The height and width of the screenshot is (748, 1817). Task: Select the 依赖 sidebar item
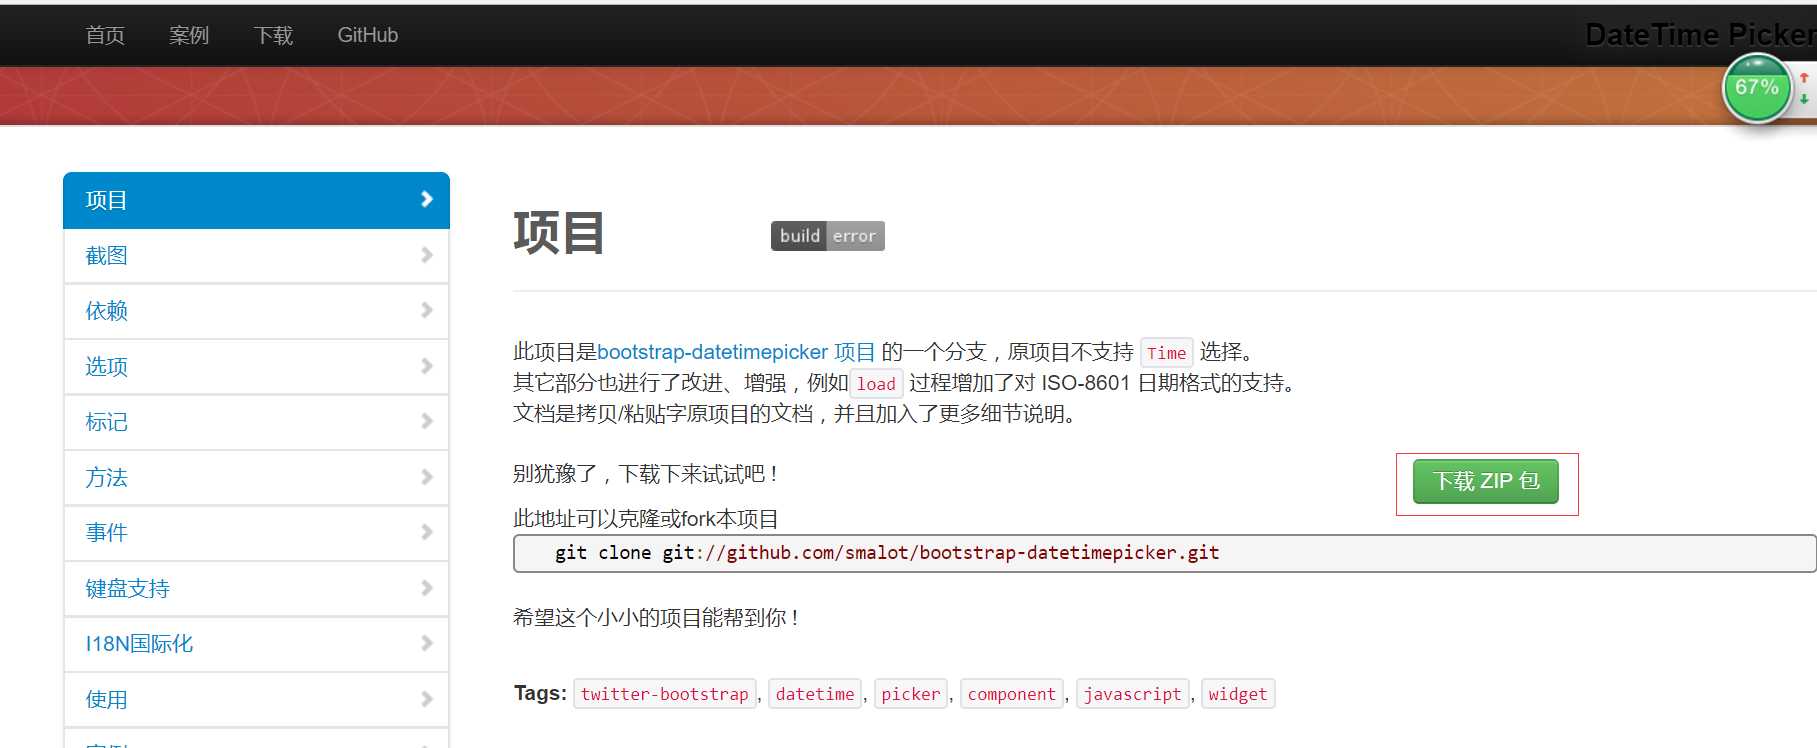[x=256, y=311]
